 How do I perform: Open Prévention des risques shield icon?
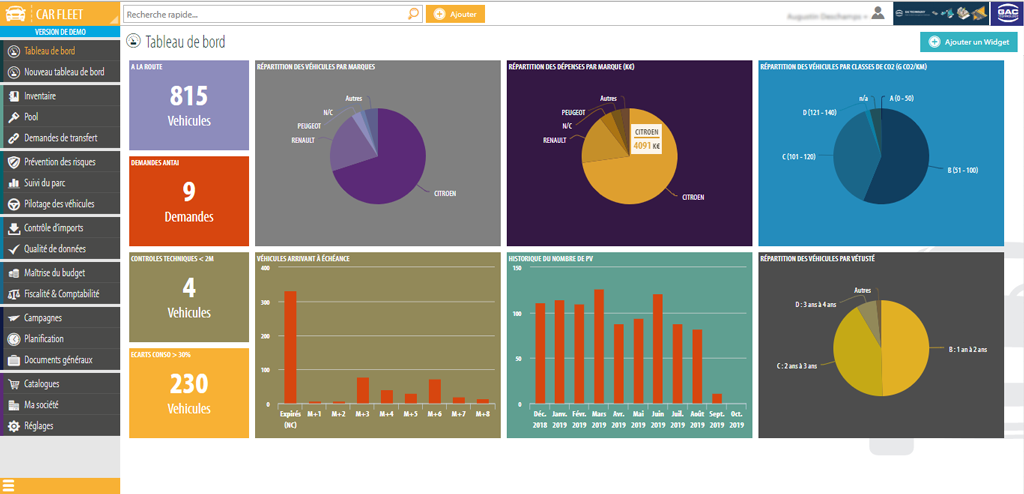pos(13,162)
